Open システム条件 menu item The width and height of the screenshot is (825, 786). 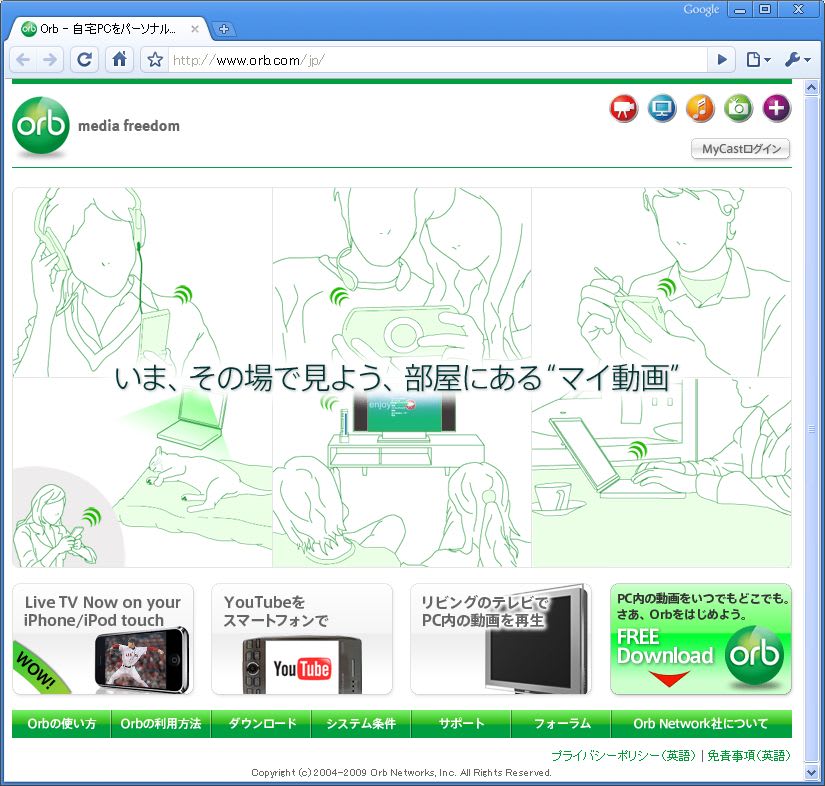(x=361, y=723)
